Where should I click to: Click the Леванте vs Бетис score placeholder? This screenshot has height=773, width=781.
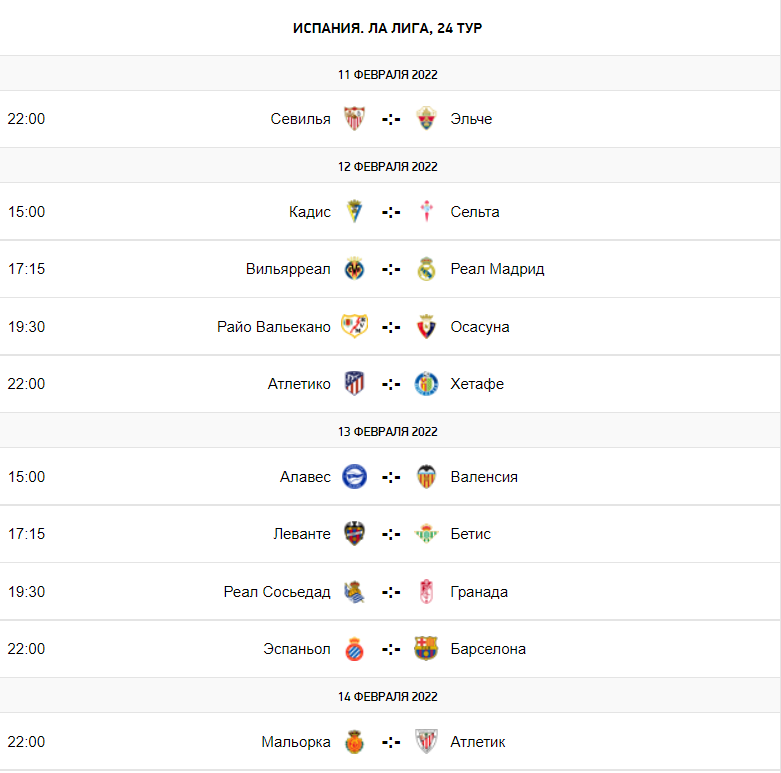click(391, 534)
